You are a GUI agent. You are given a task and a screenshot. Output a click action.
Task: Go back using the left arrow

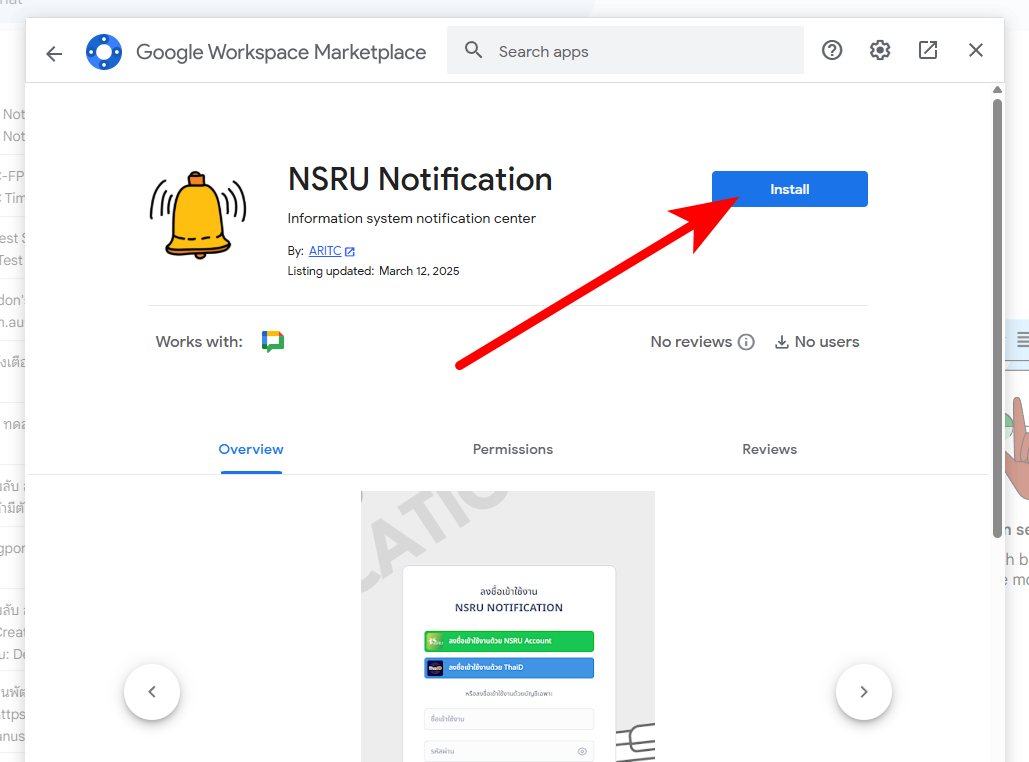[x=54, y=53]
